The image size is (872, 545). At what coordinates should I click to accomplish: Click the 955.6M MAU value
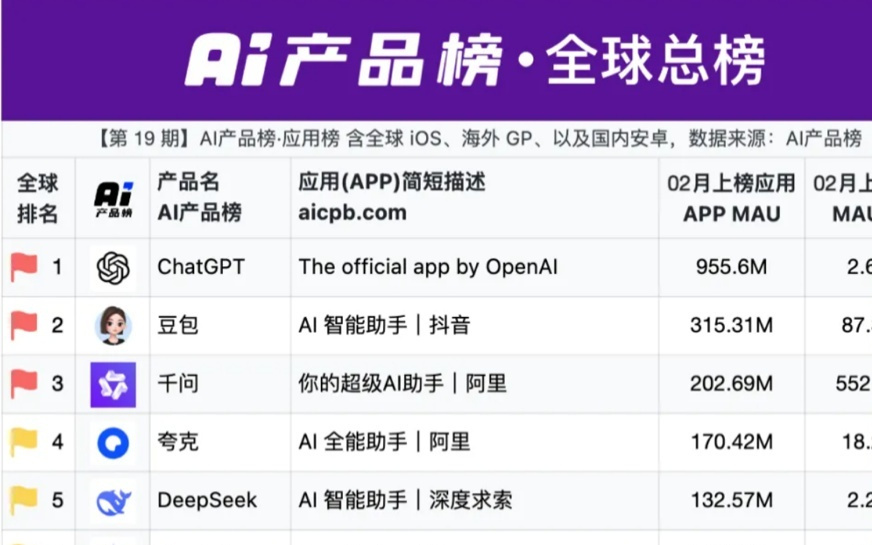pyautogui.click(x=732, y=267)
